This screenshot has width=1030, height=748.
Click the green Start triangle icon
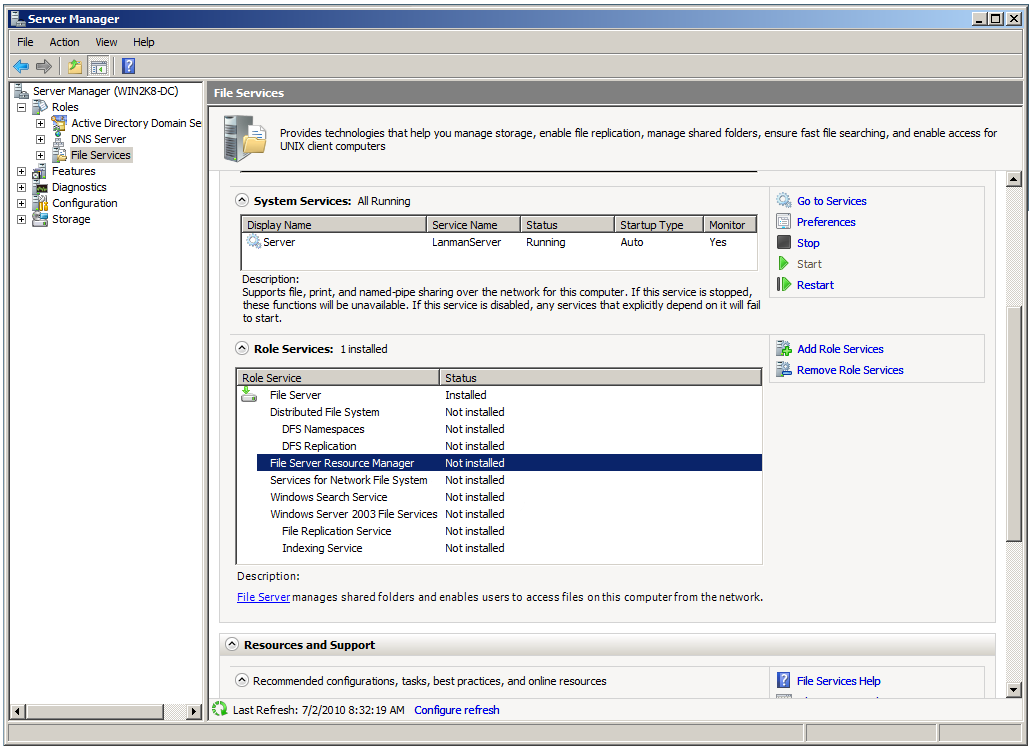(x=783, y=263)
